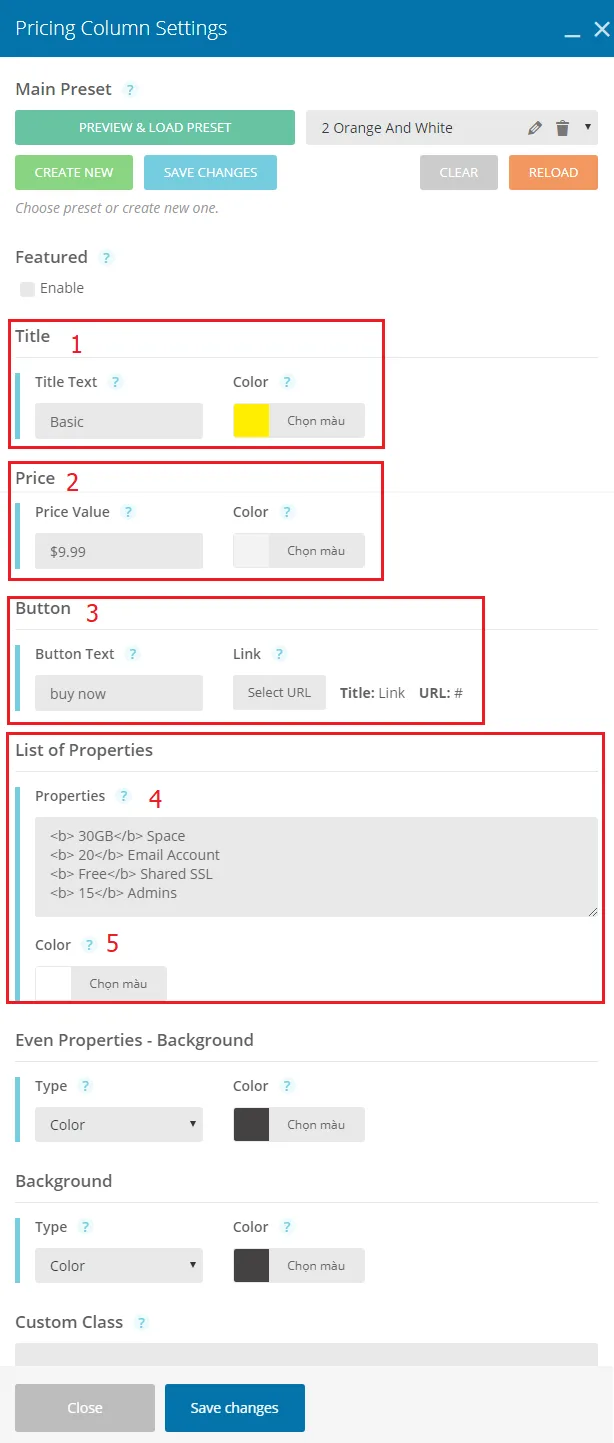The height and width of the screenshot is (1443, 614).
Task: Open the preset dropdown showing 2 Orange And White
Action: [452, 128]
